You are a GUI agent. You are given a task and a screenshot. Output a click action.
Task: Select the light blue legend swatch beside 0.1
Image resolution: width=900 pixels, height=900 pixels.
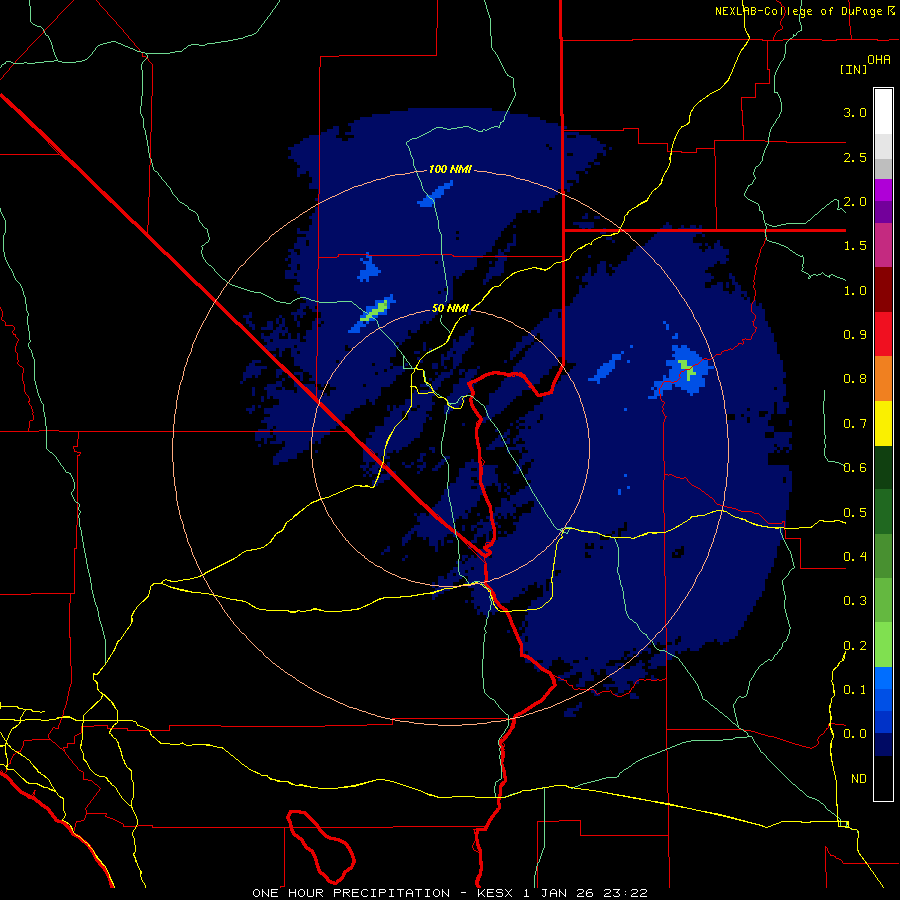coord(883,678)
